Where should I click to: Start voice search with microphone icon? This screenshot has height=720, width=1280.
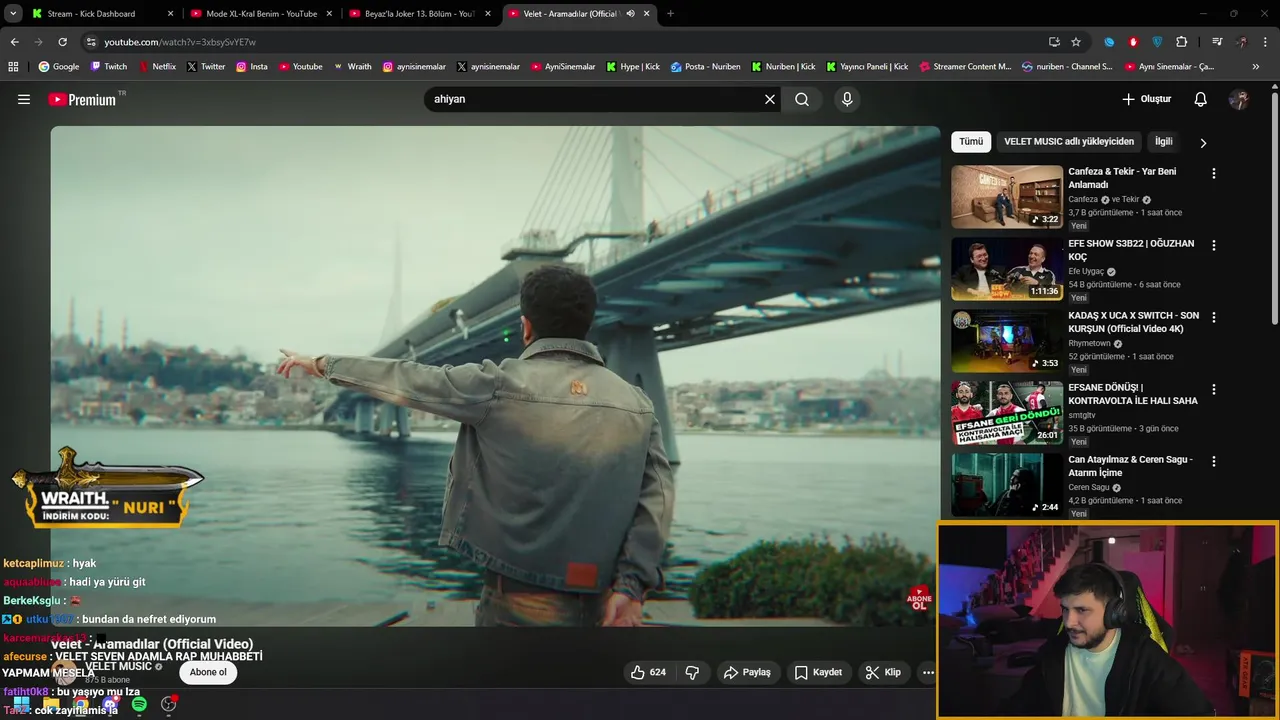(847, 99)
